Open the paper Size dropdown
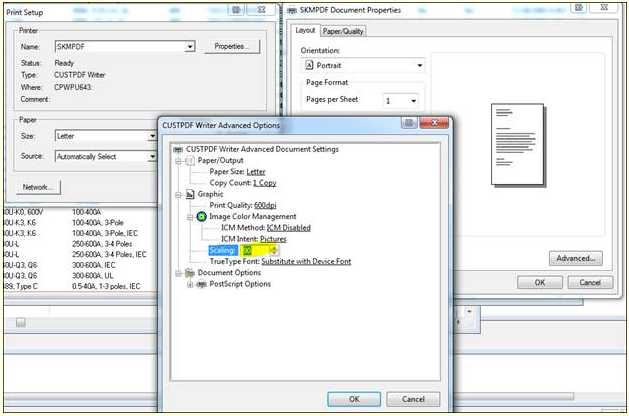The width and height of the screenshot is (629, 416). pyautogui.click(x=152, y=136)
